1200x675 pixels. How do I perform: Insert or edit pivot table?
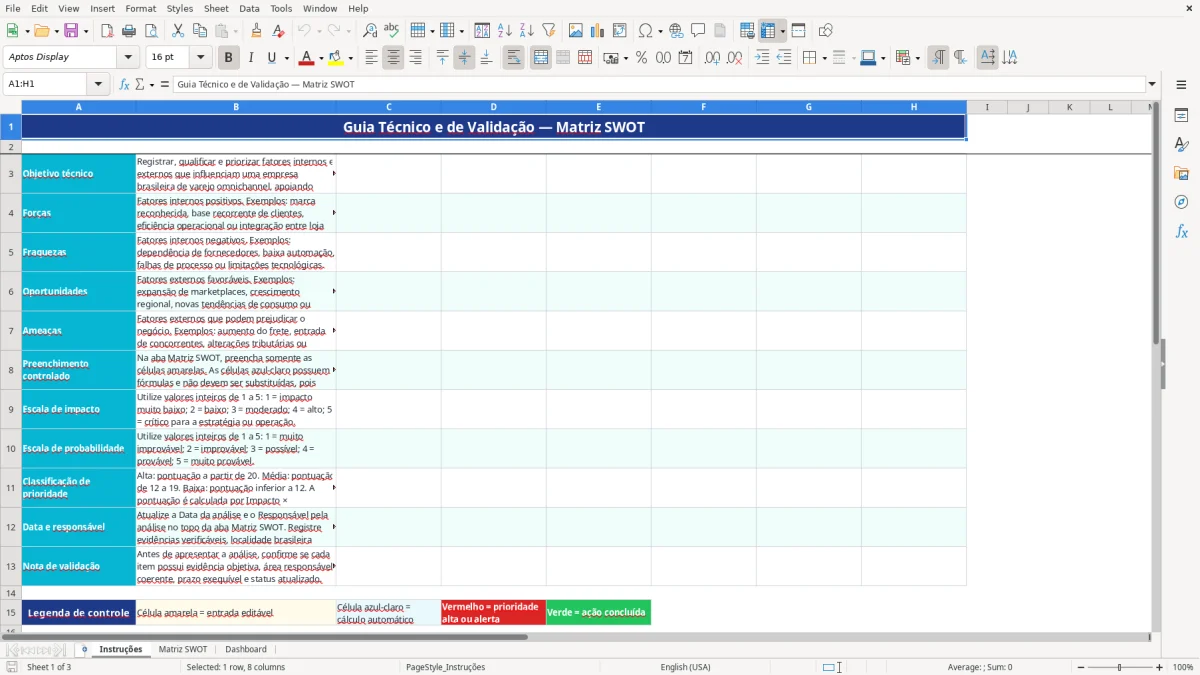point(619,31)
